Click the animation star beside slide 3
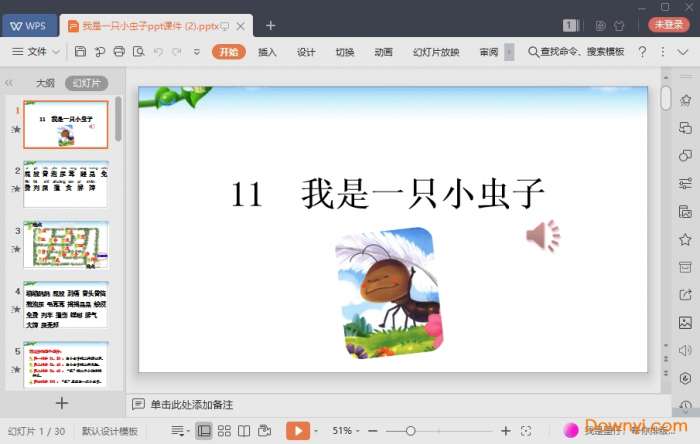Viewport: 700px width, 444px height. (16, 249)
